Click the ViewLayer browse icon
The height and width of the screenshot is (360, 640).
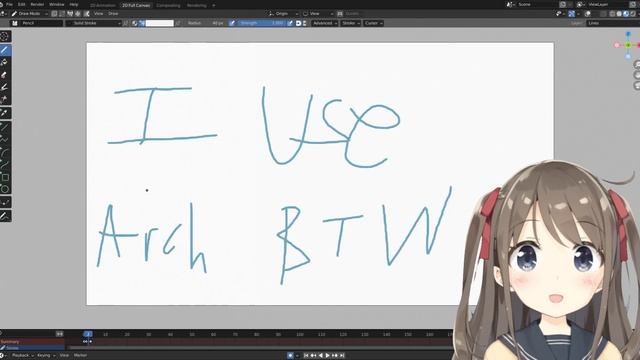(x=580, y=4)
